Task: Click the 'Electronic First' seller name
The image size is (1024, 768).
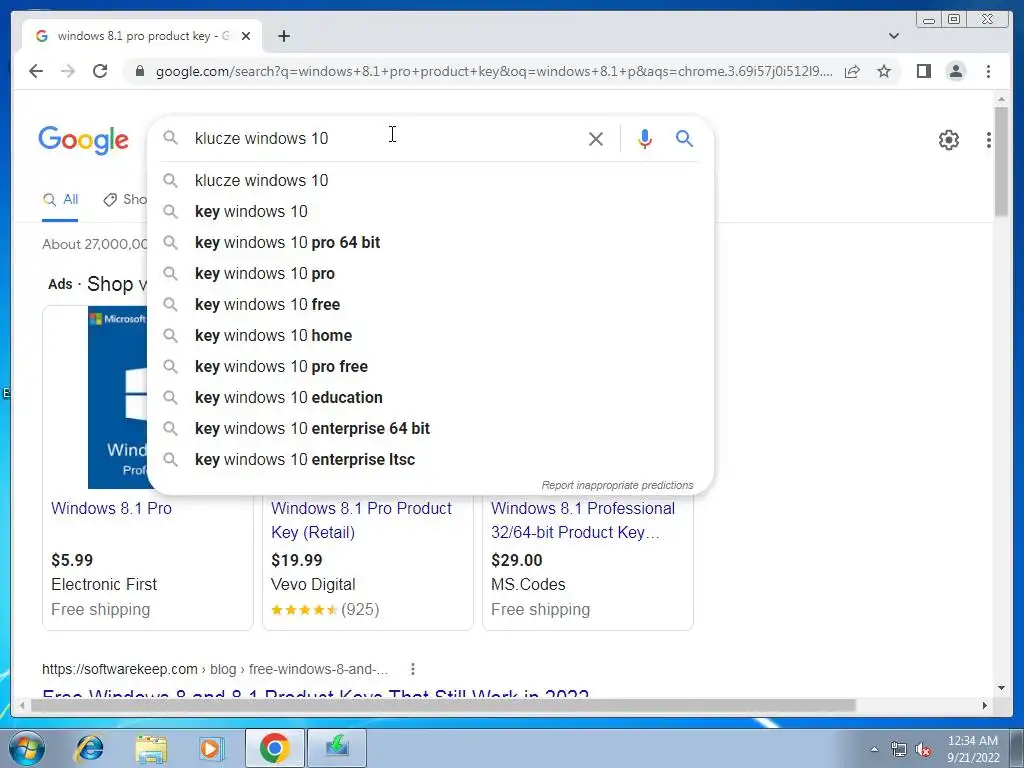Action: [x=104, y=584]
